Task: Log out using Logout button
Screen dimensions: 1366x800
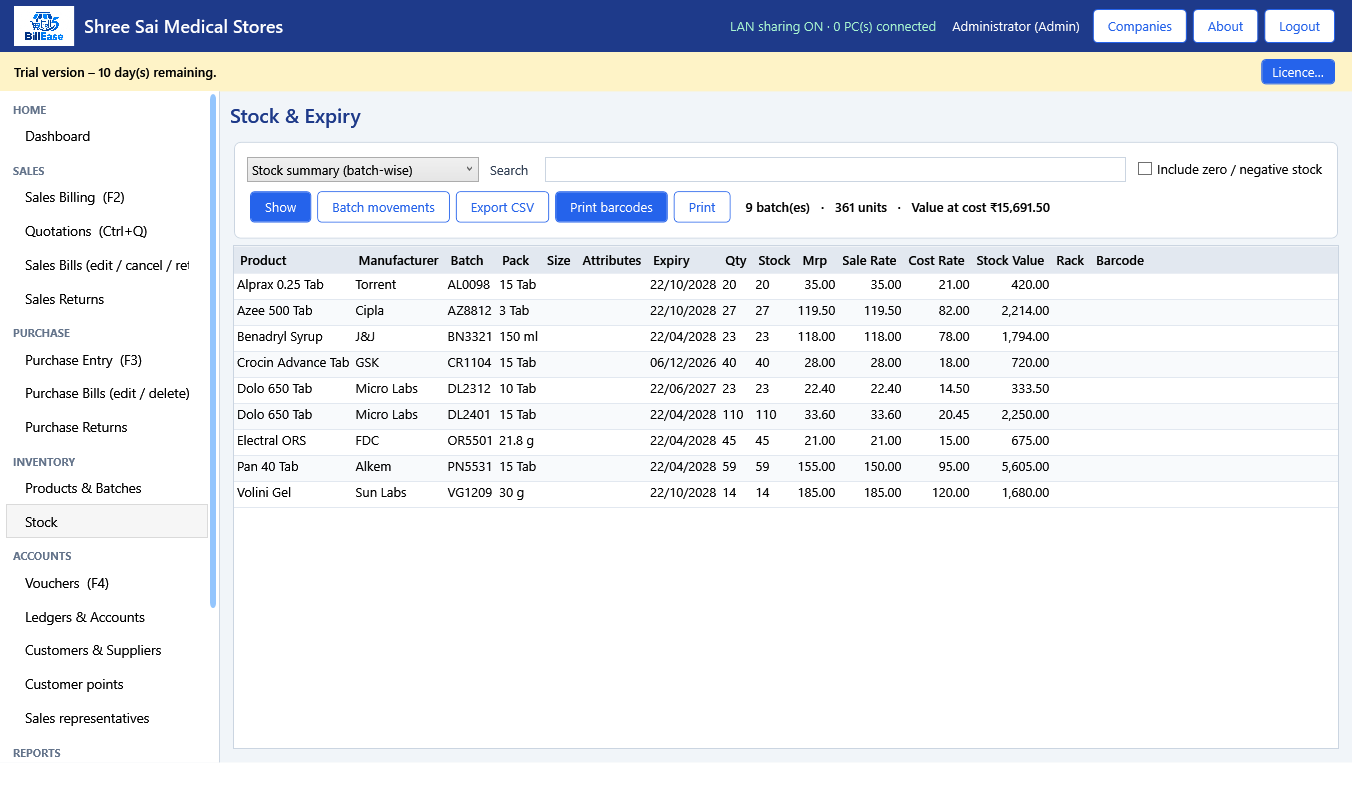Action: tap(1300, 26)
